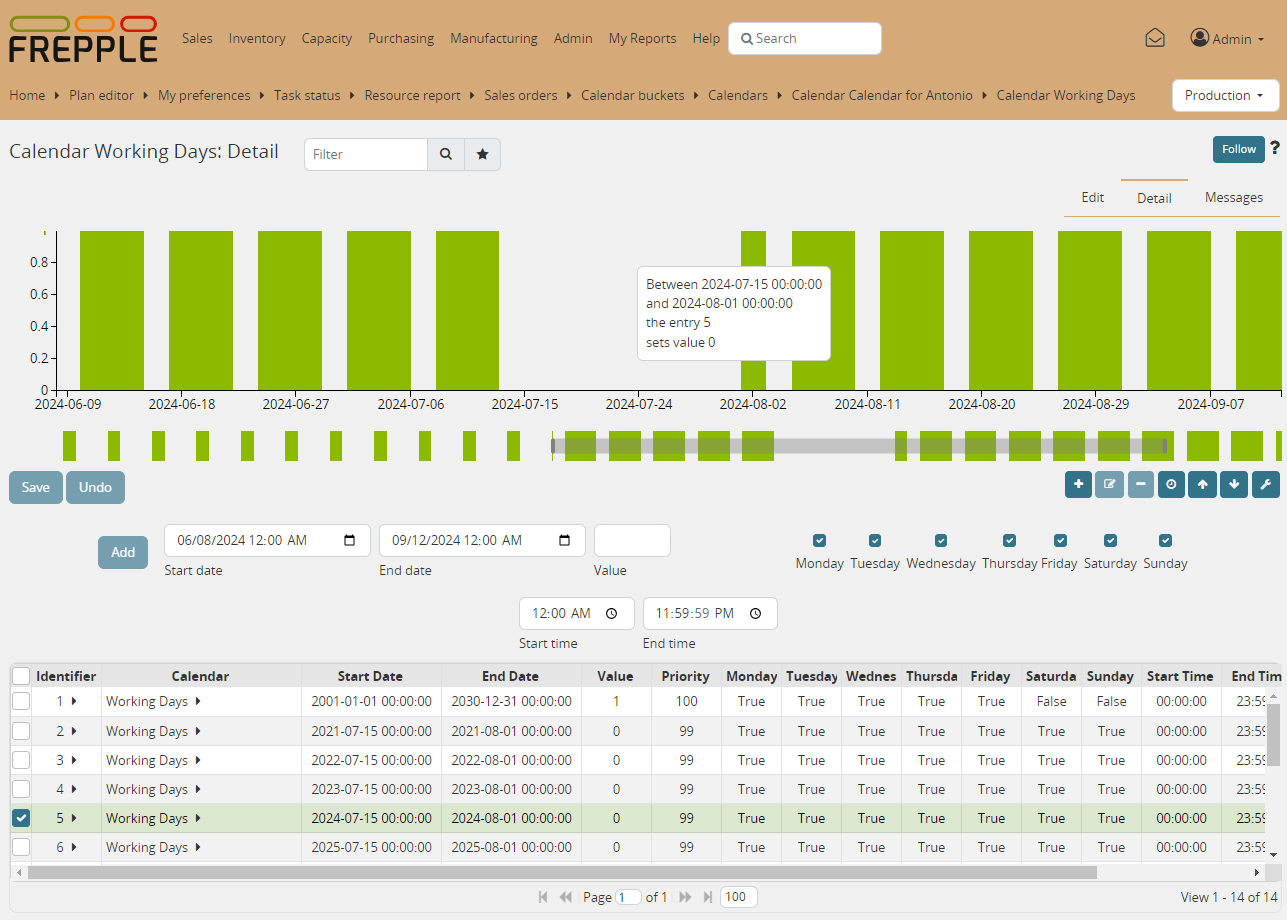Viewport: 1287px width, 920px height.
Task: Click the Value input field
Action: [x=632, y=540]
